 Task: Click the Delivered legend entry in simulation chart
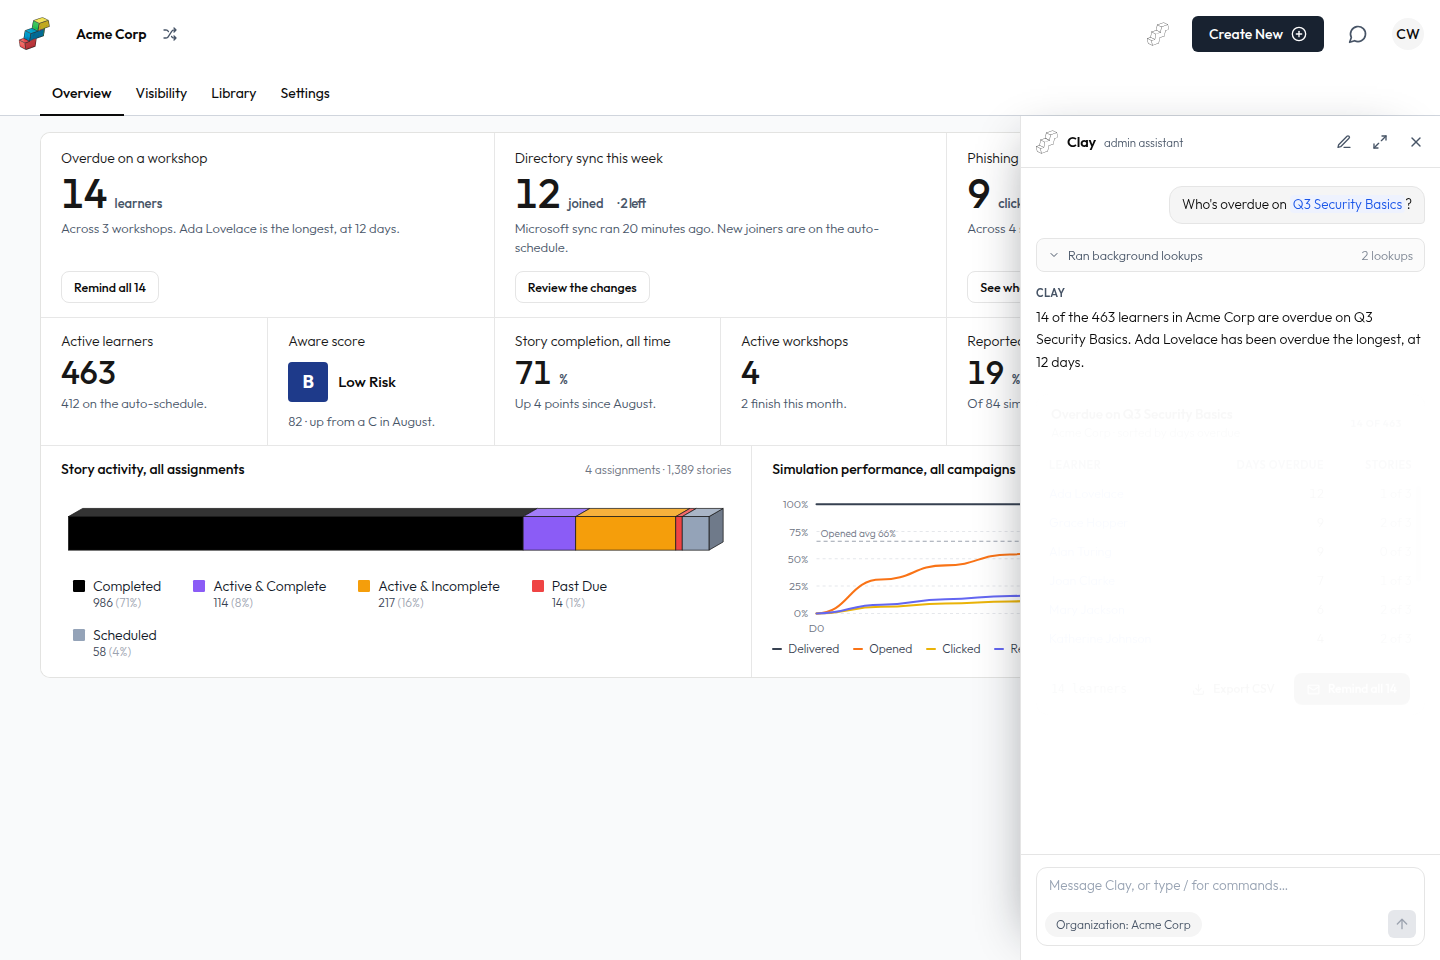coord(806,649)
